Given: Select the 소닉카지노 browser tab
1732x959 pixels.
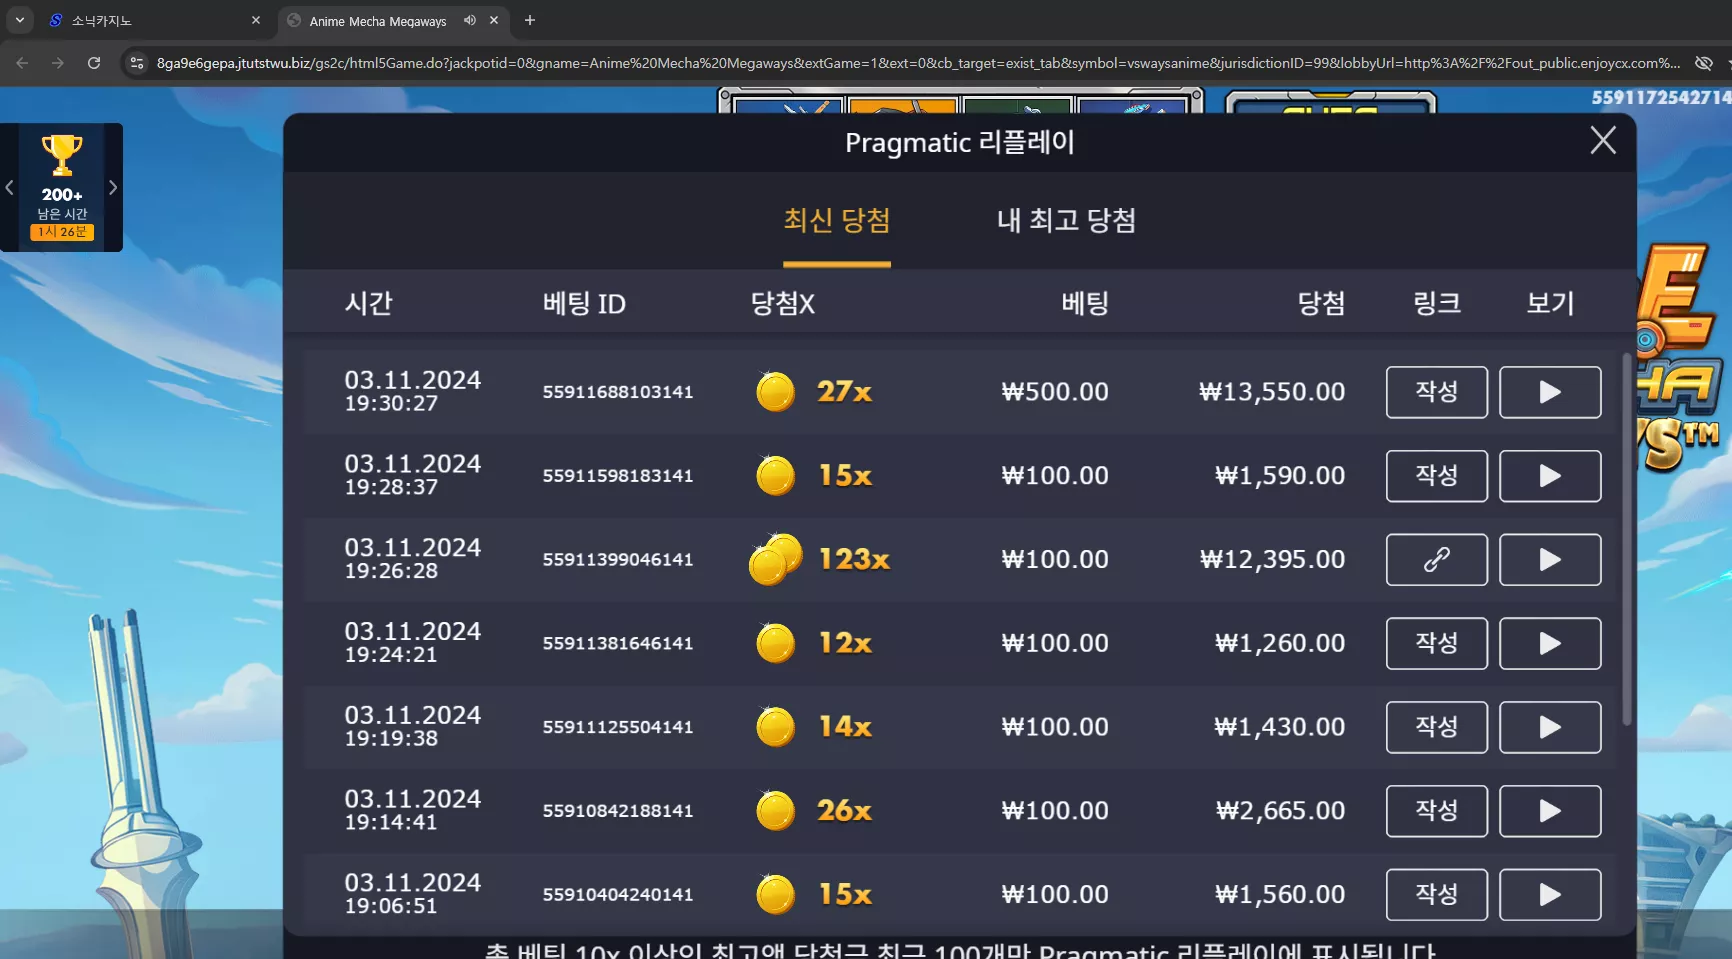Looking at the screenshot, I should (155, 21).
